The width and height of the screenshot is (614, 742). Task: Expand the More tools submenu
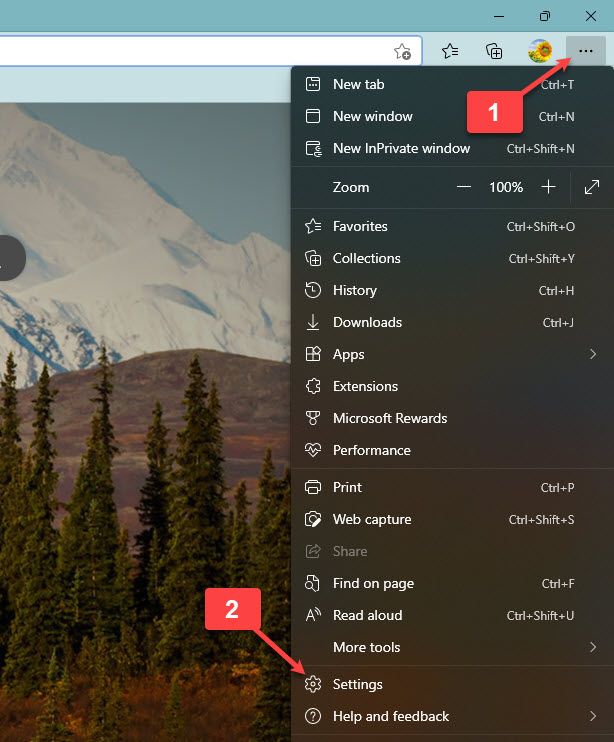pyautogui.click(x=450, y=647)
